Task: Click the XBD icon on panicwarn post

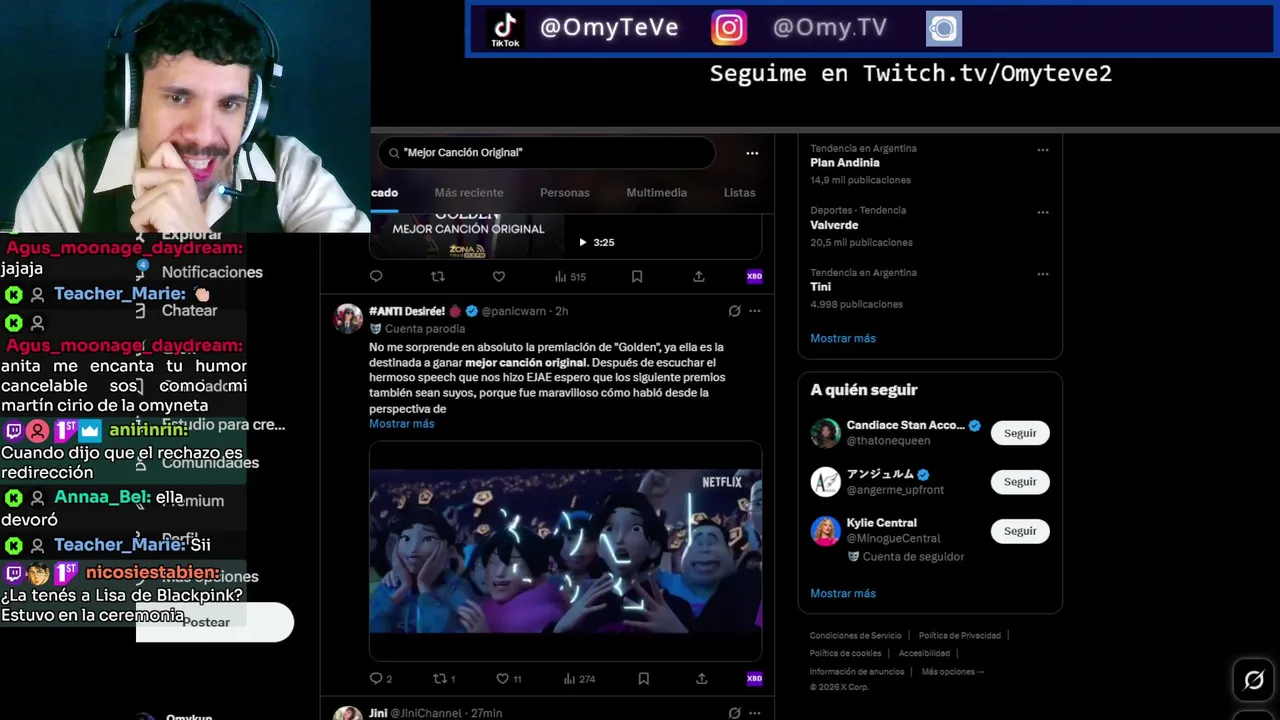Action: click(754, 679)
